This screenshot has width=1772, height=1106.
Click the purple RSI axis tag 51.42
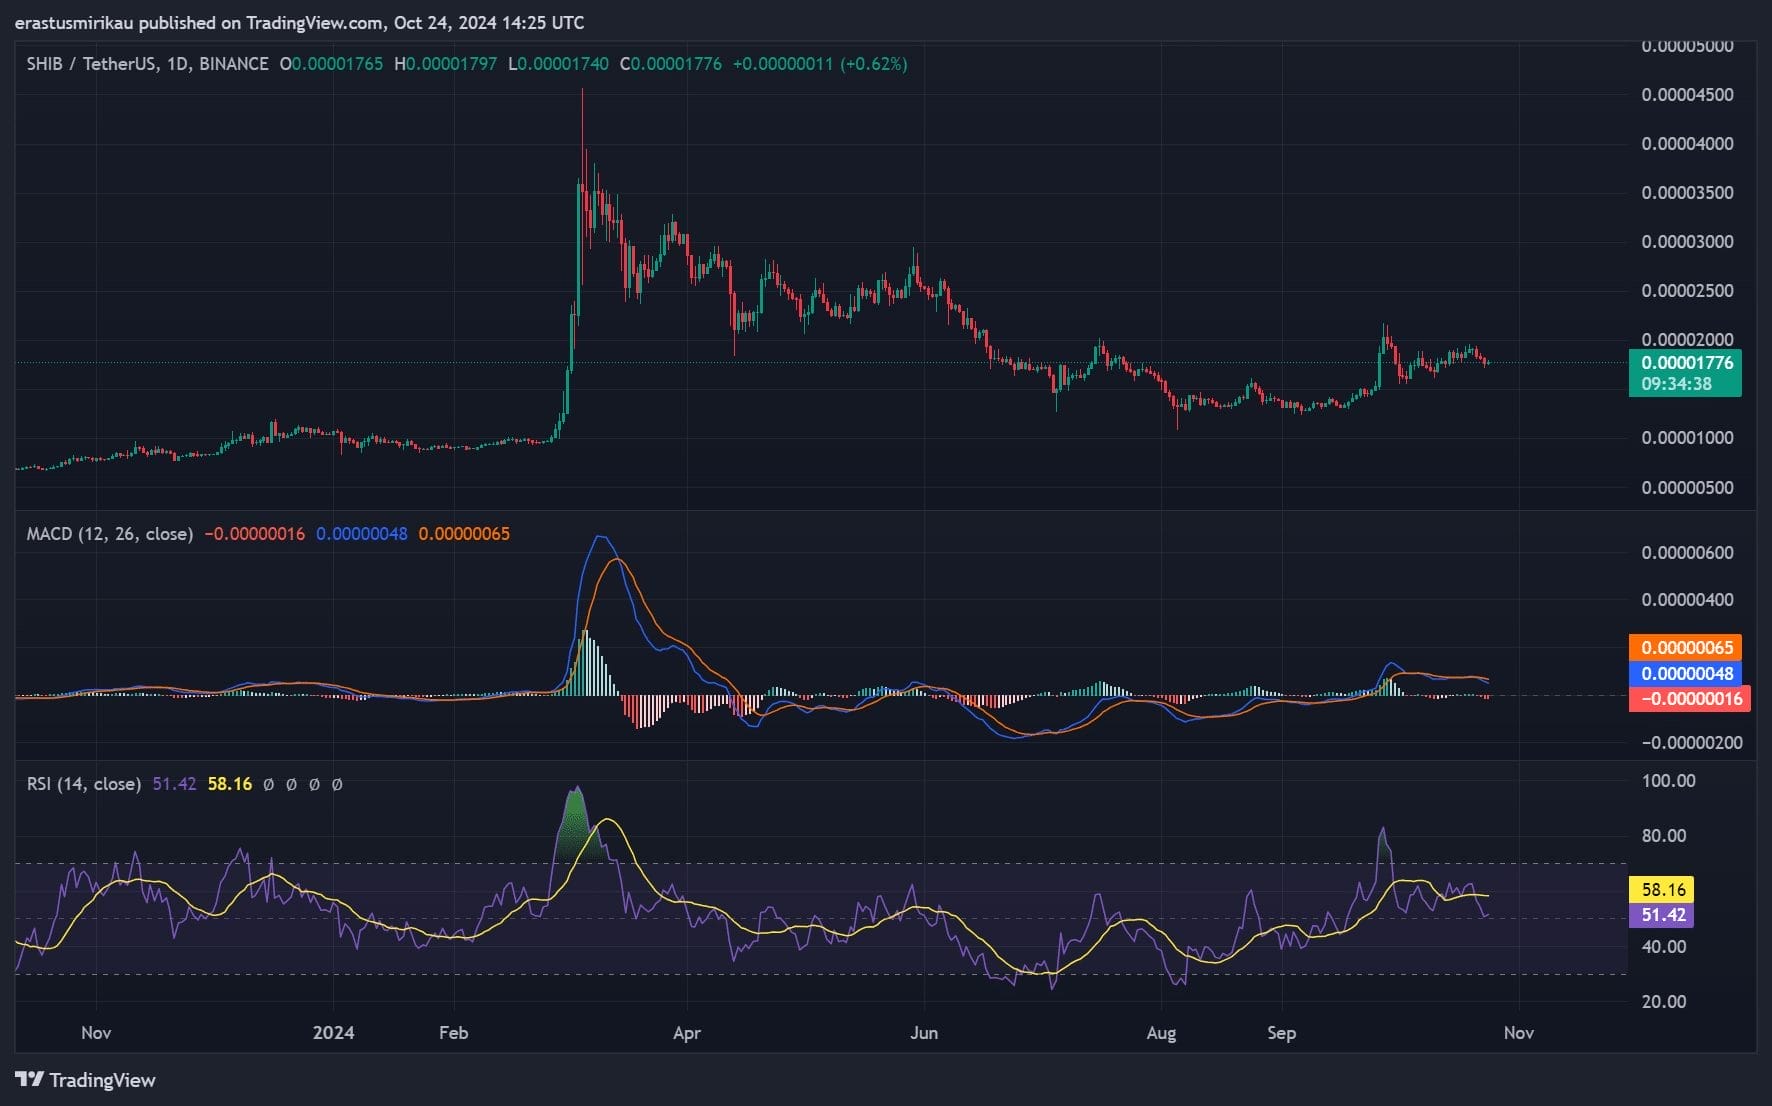1663,915
